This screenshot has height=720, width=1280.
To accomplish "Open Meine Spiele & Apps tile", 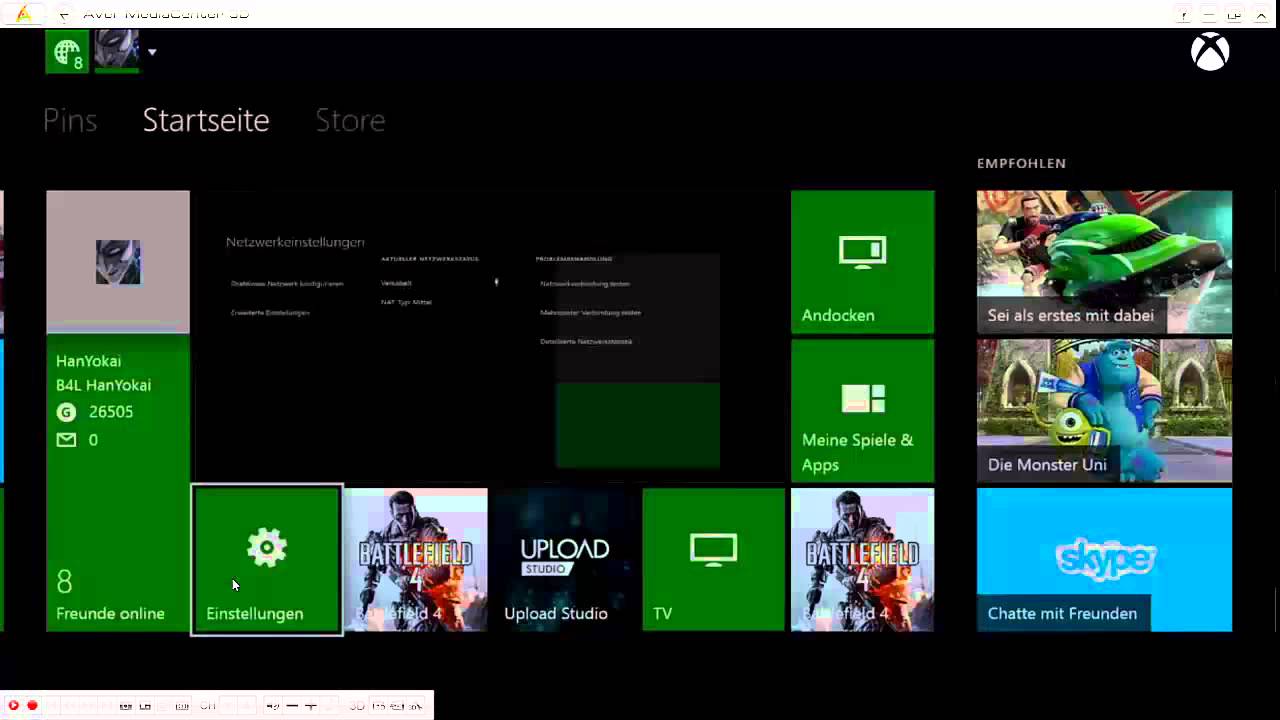I will click(x=862, y=411).
